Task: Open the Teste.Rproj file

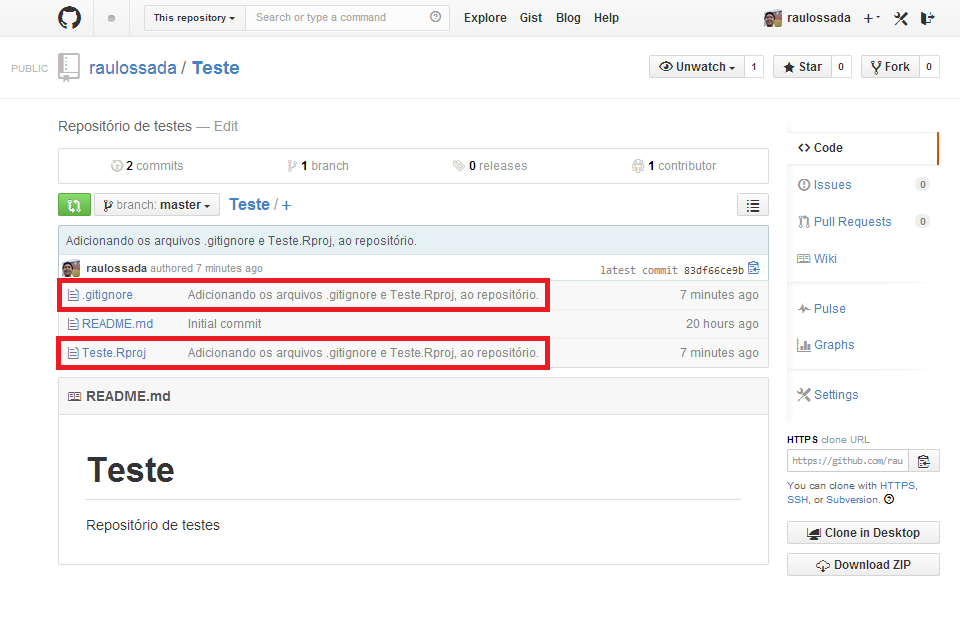Action: click(114, 353)
